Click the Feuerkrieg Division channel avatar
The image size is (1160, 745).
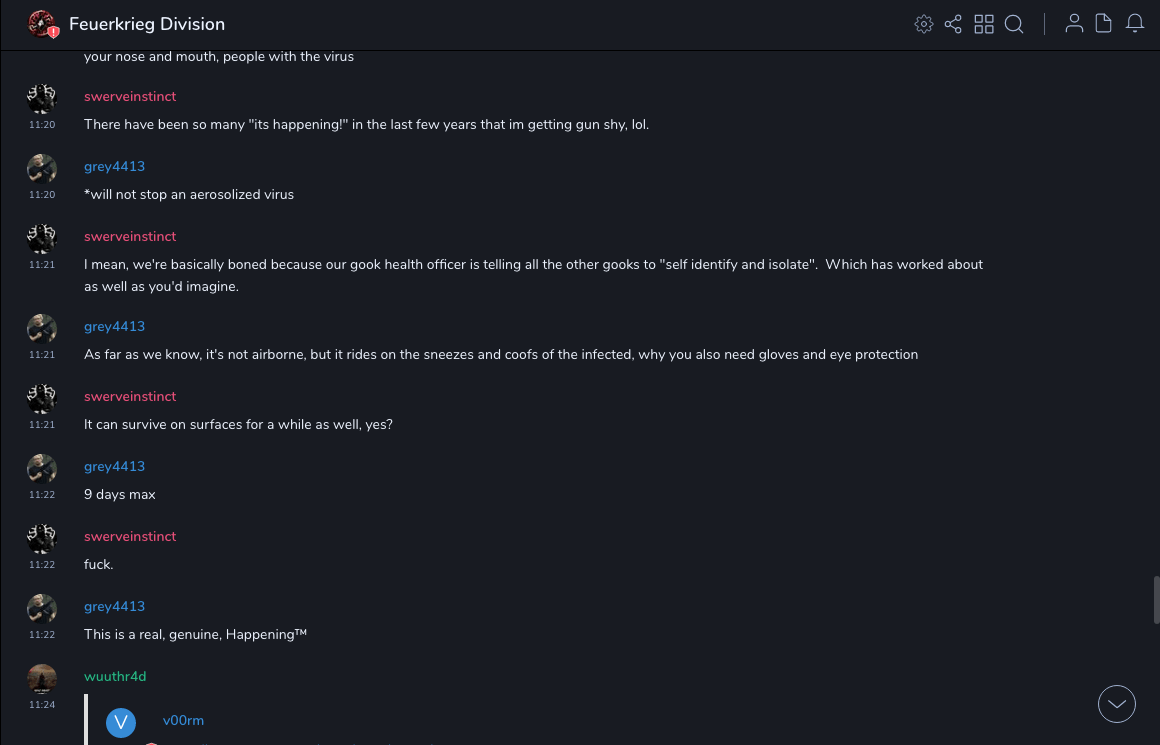[42, 24]
